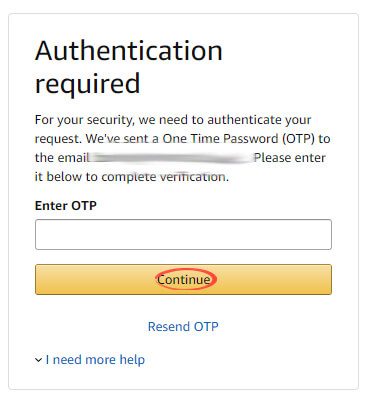Submit the form with the Continue button

183,279
